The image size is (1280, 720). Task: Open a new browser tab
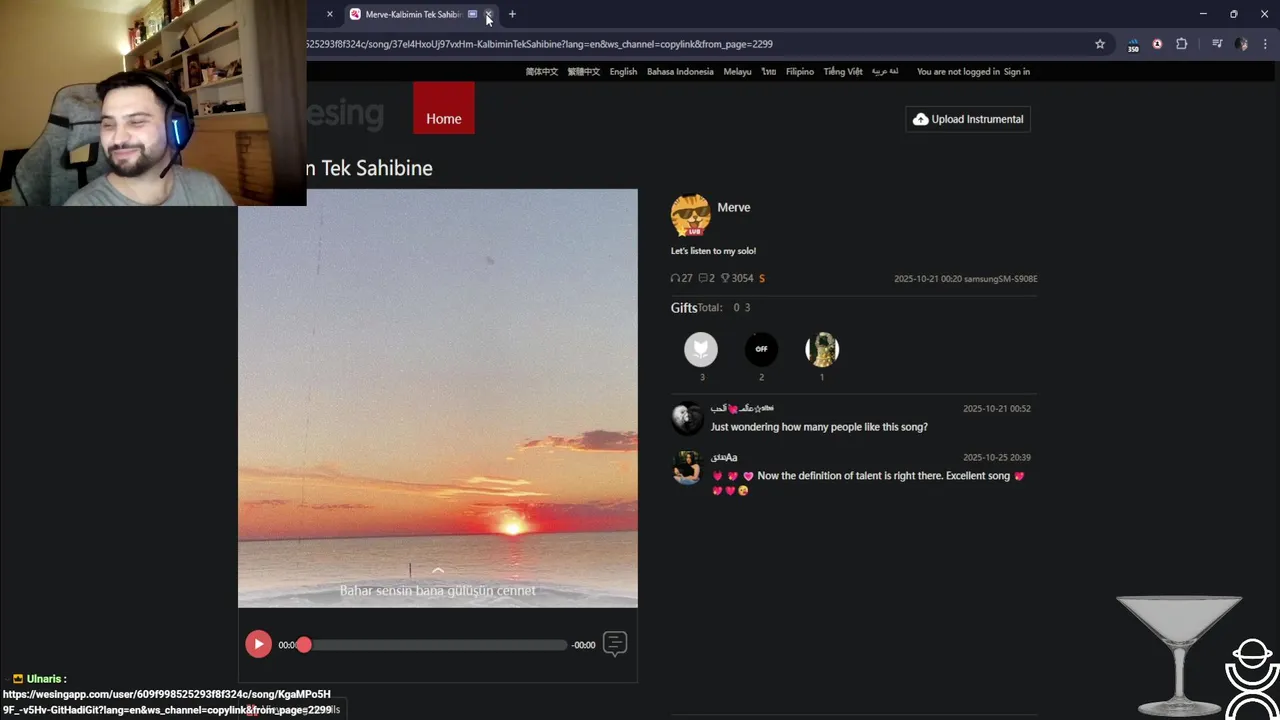(512, 14)
